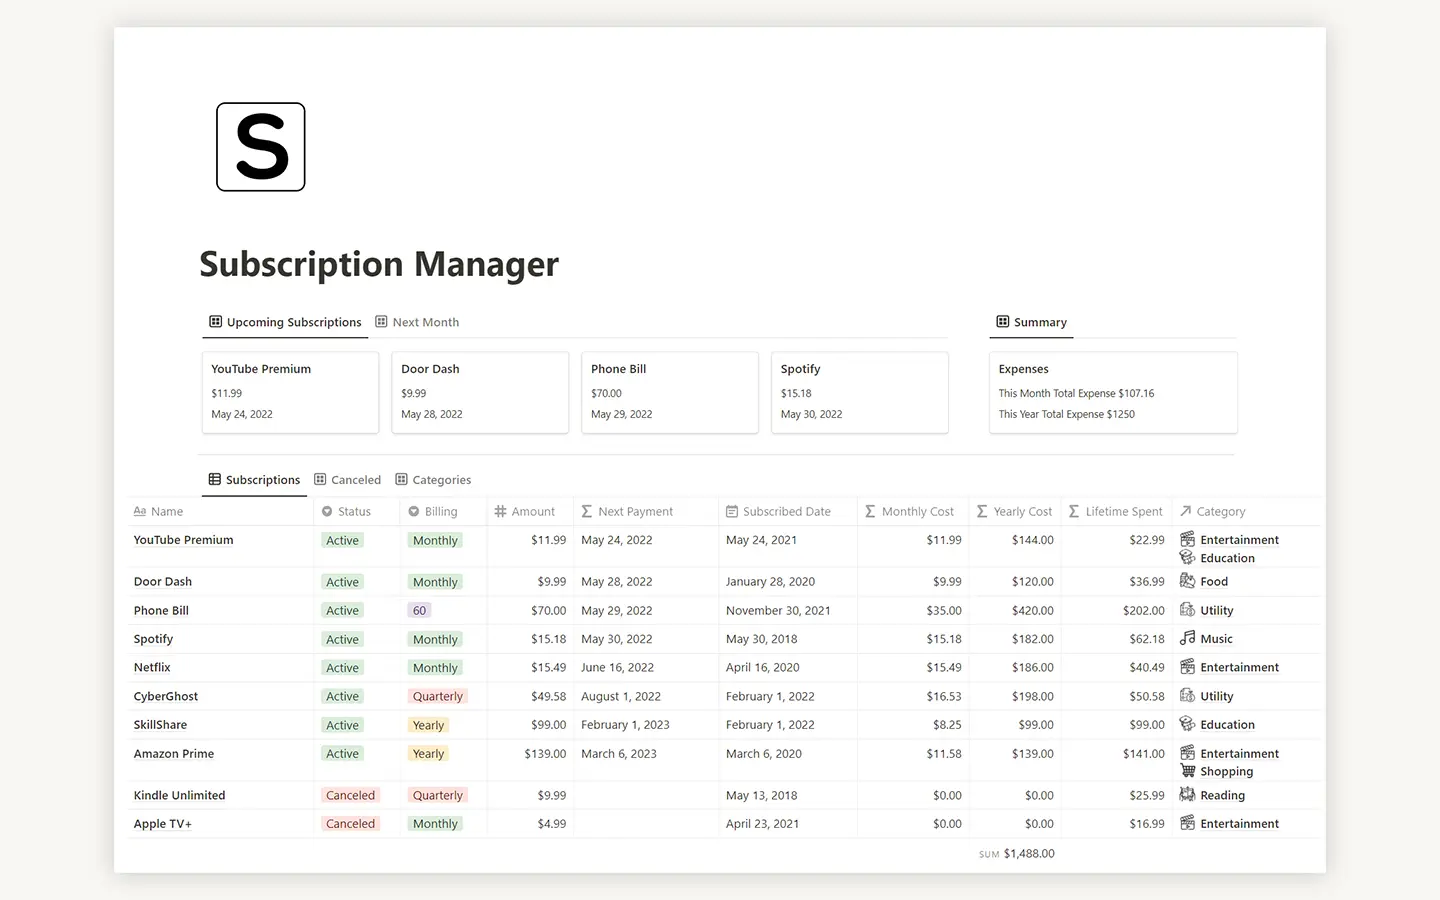Click the August 1, 2022 next payment cell
Image resolution: width=1440 pixels, height=900 pixels.
621,697
